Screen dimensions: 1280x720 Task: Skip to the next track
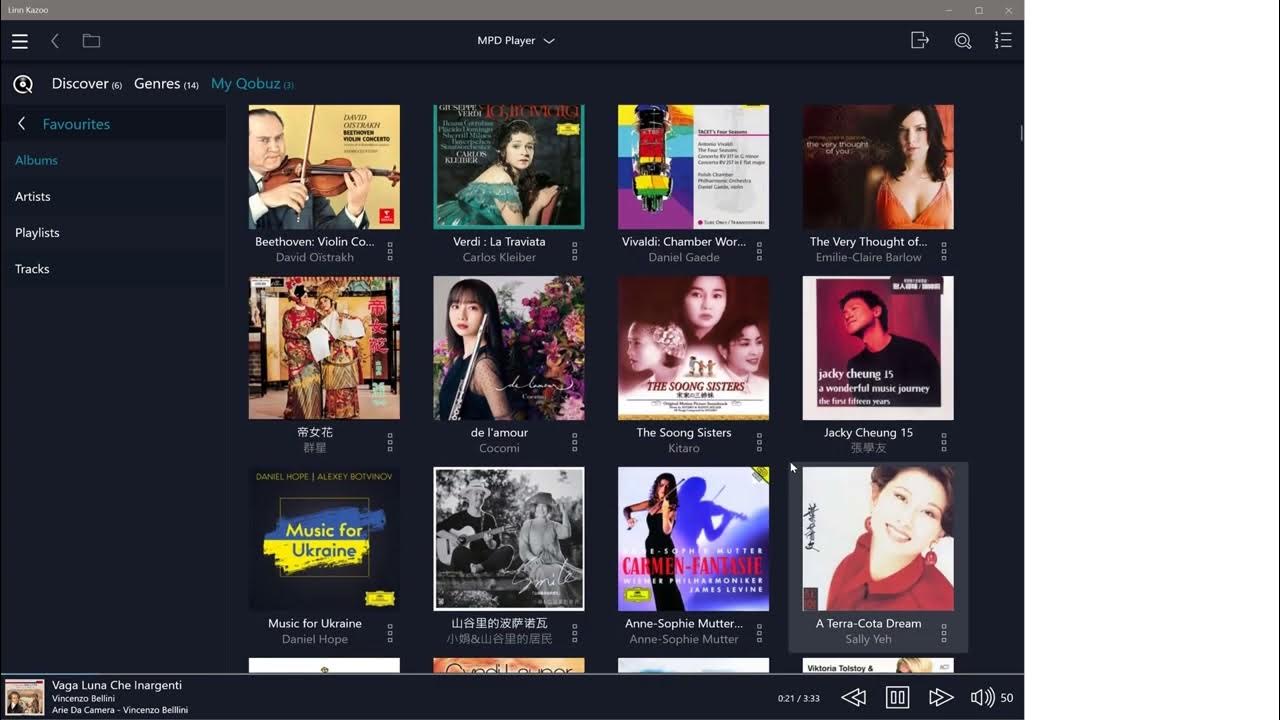(941, 698)
